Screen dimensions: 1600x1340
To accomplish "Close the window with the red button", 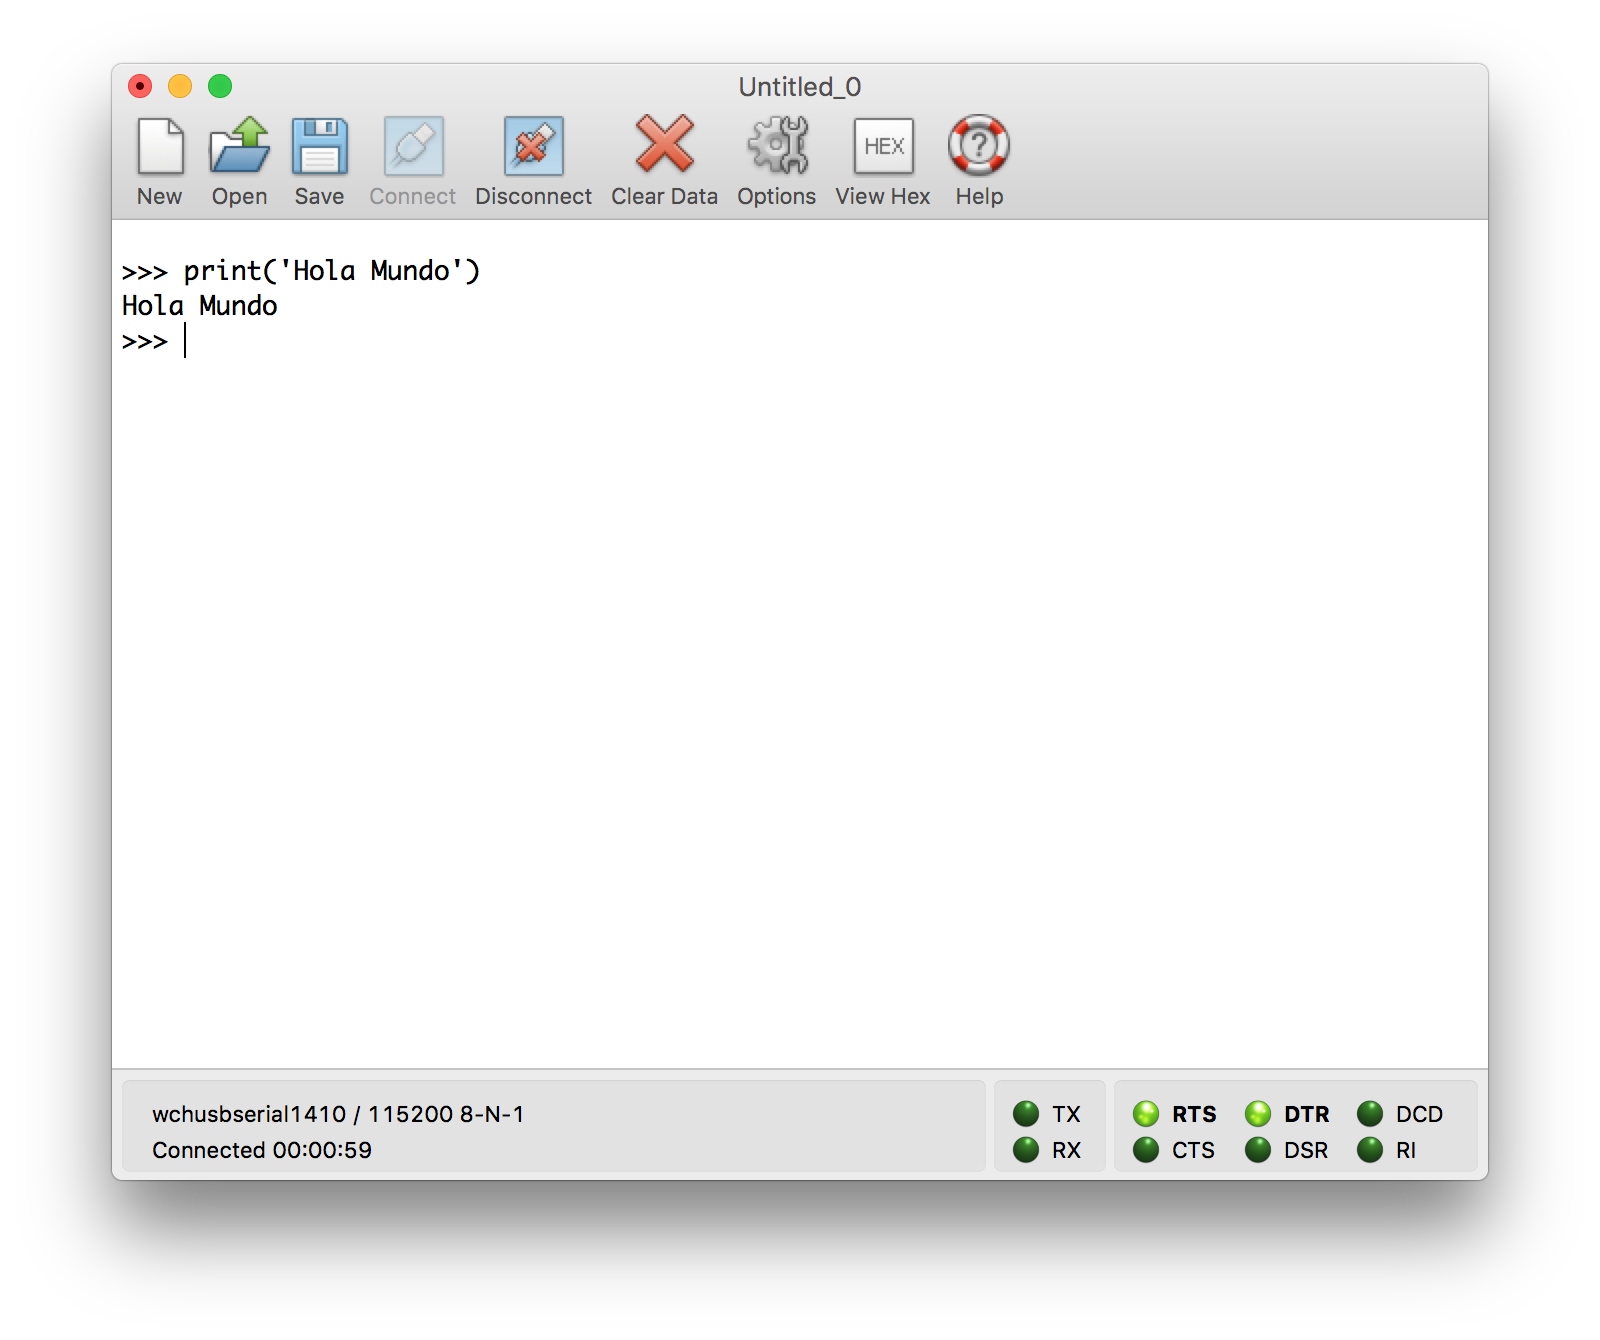I will [140, 86].
